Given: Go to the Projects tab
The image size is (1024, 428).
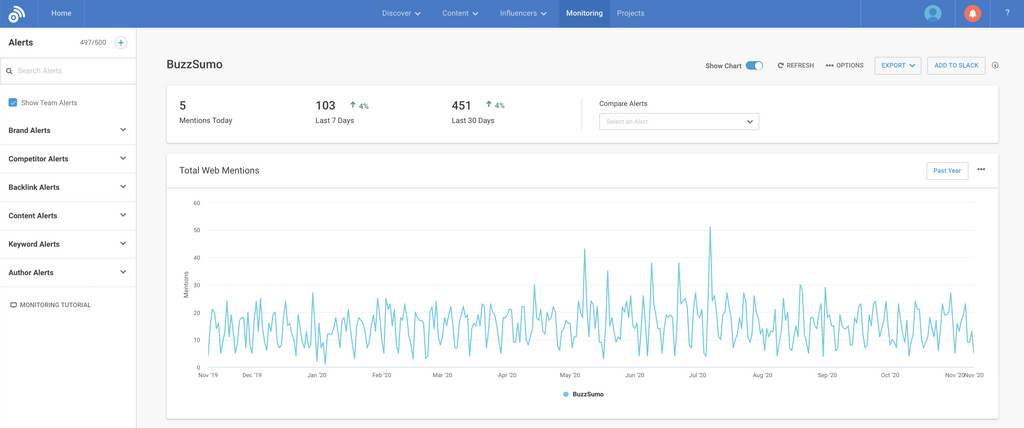Looking at the screenshot, I should (630, 13).
